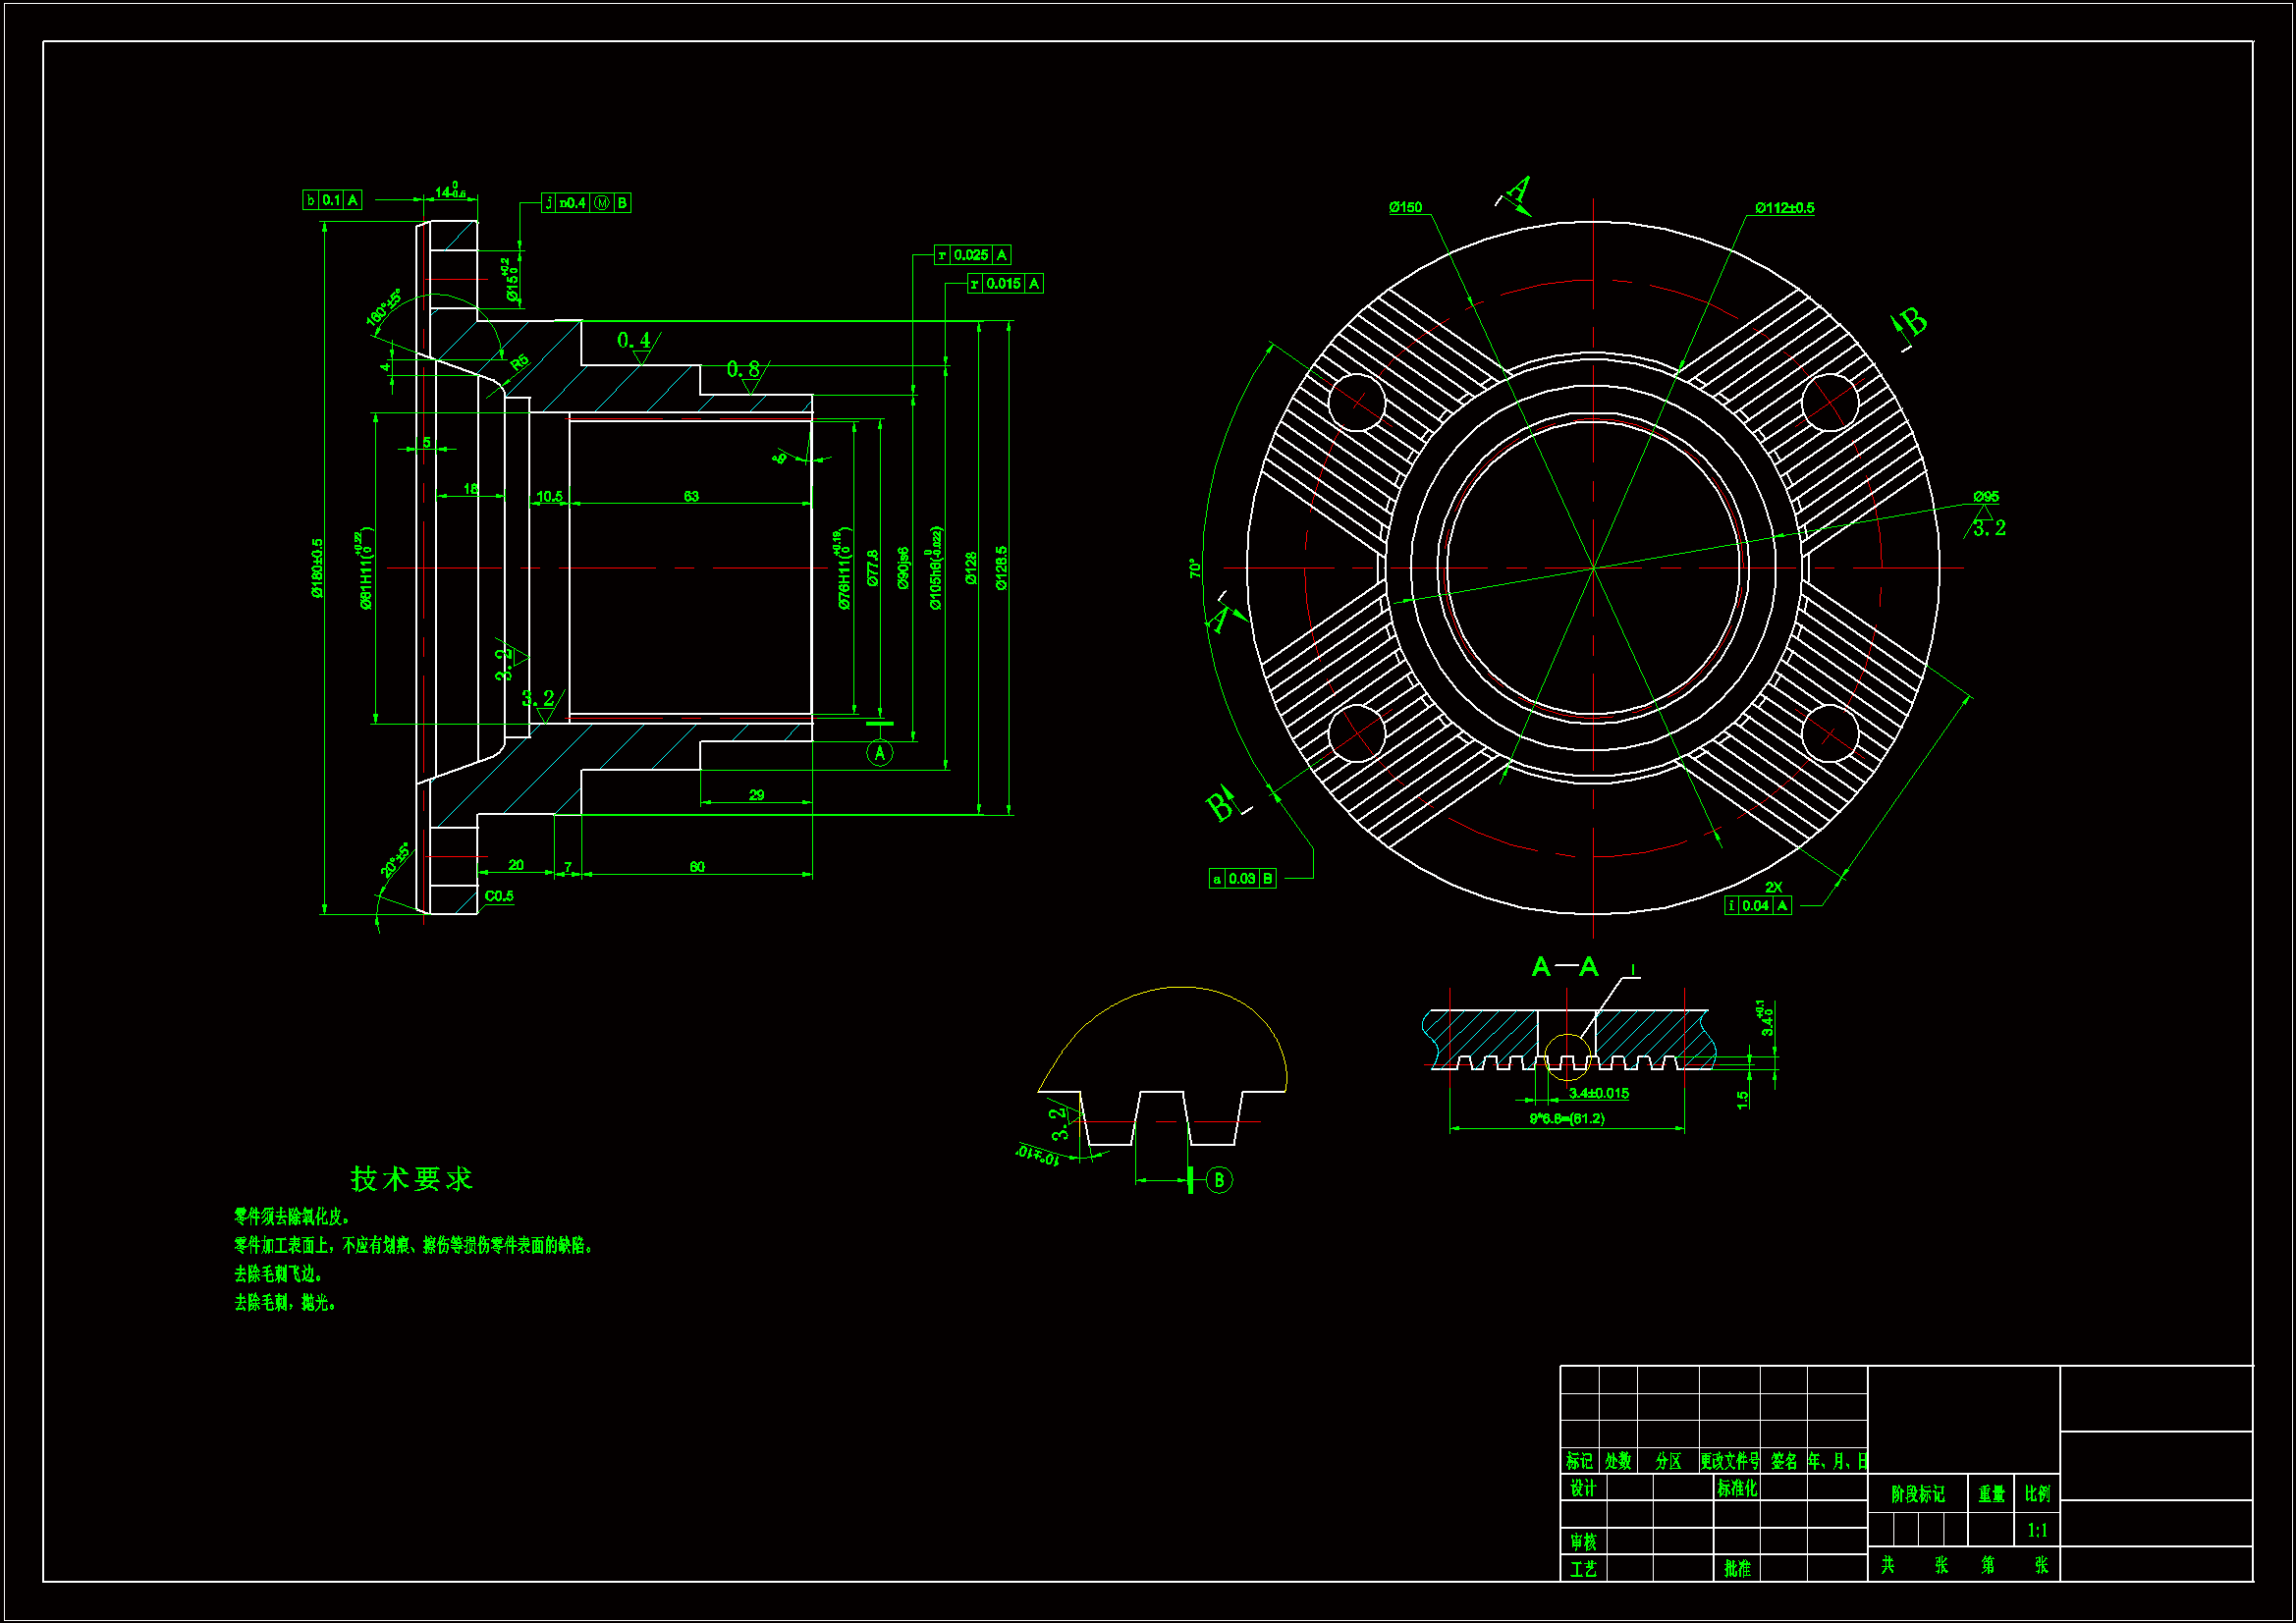The image size is (2296, 1623).
Task: Click the 70° angular dimension
Action: pos(1193,569)
